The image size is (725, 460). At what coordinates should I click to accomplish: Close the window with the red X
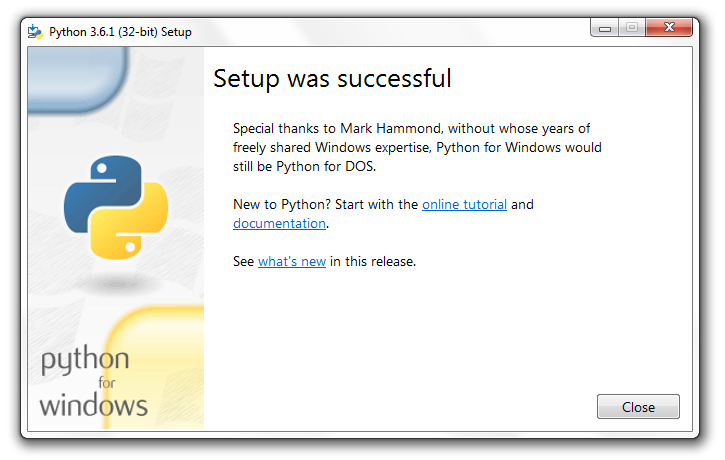[668, 29]
